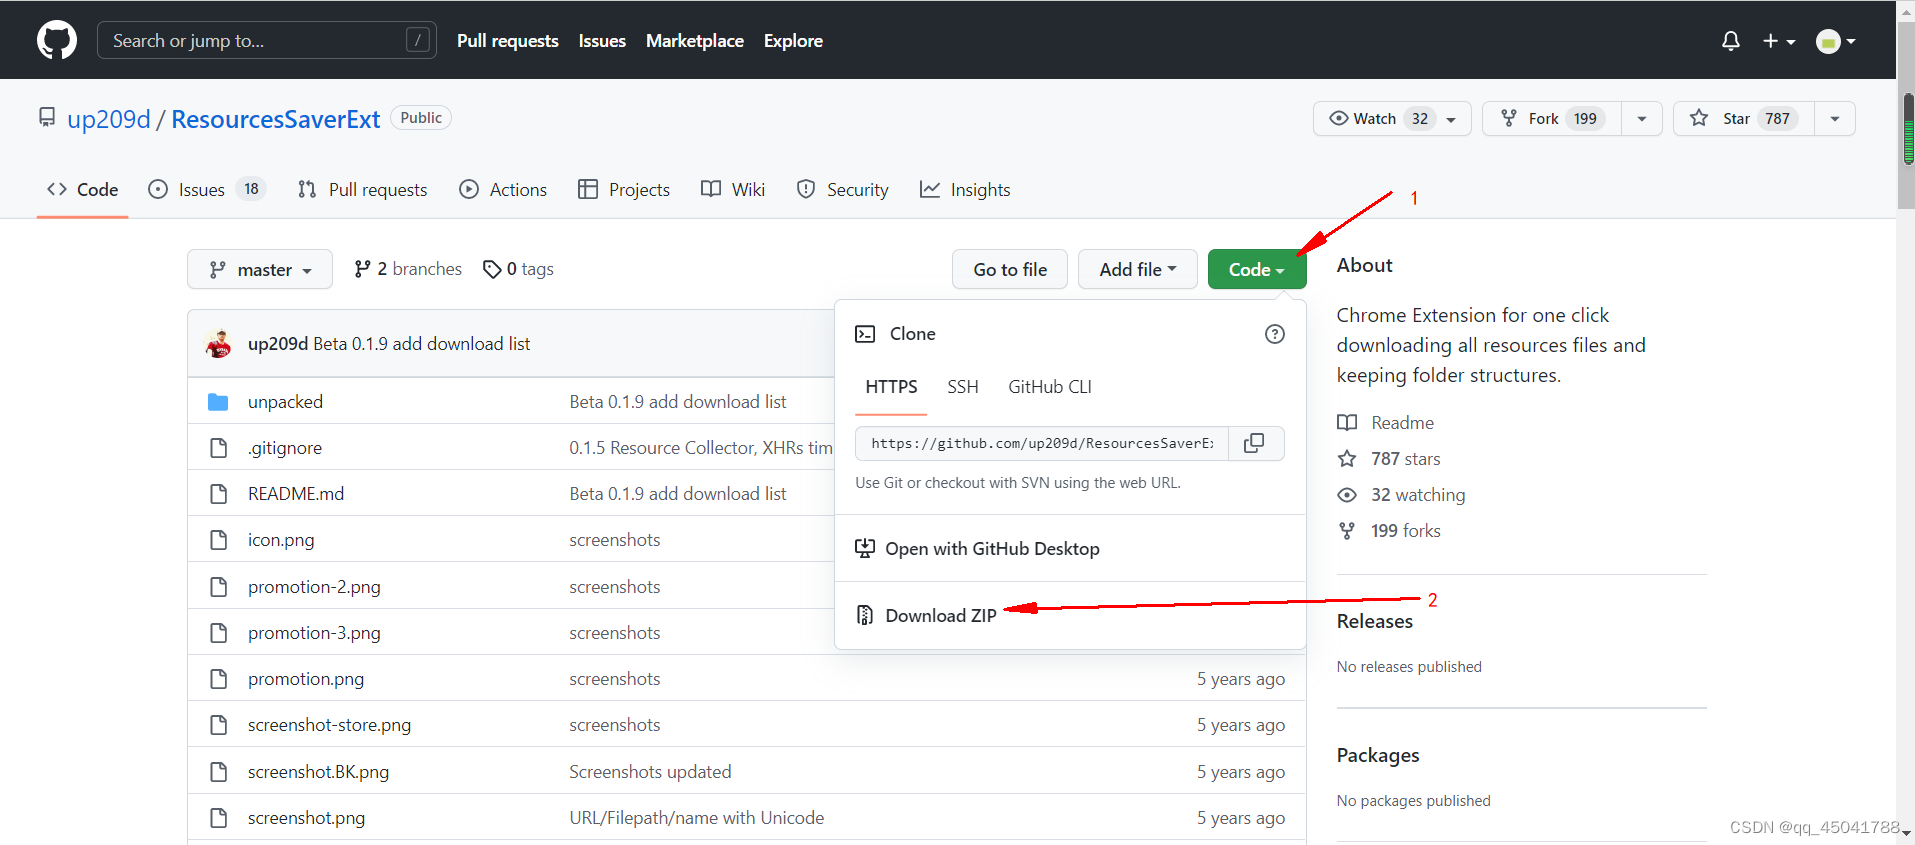View the 2 branches link
Screen dimensions: 1915x845
408,269
